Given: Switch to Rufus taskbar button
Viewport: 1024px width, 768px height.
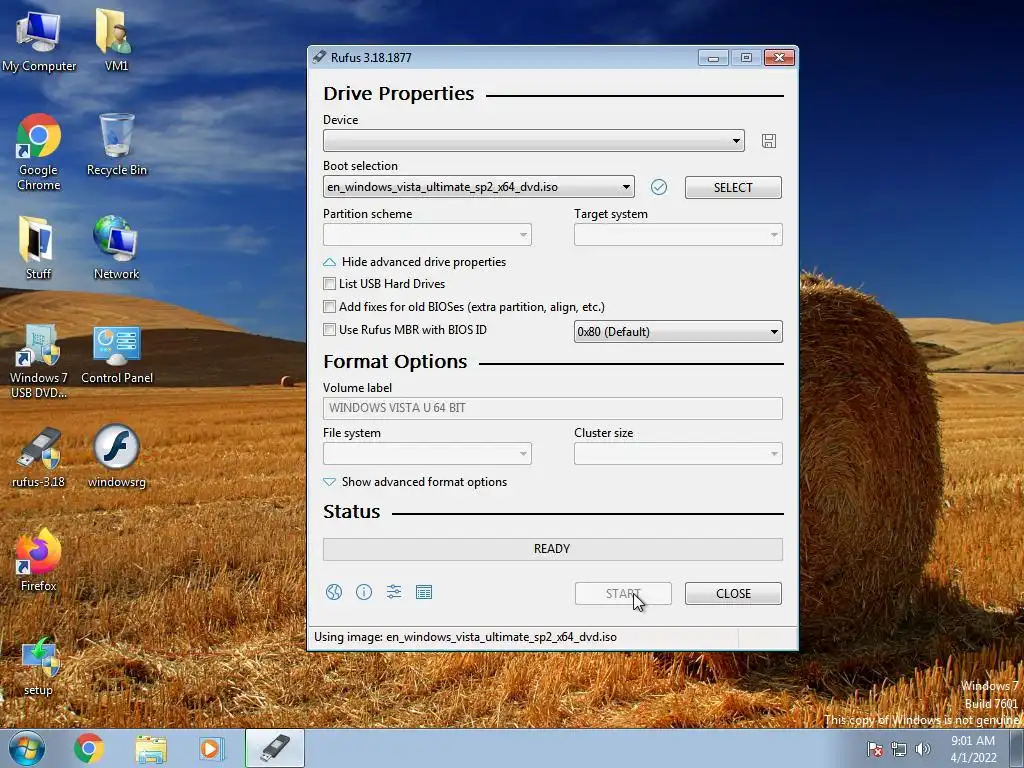Looking at the screenshot, I should 274,748.
